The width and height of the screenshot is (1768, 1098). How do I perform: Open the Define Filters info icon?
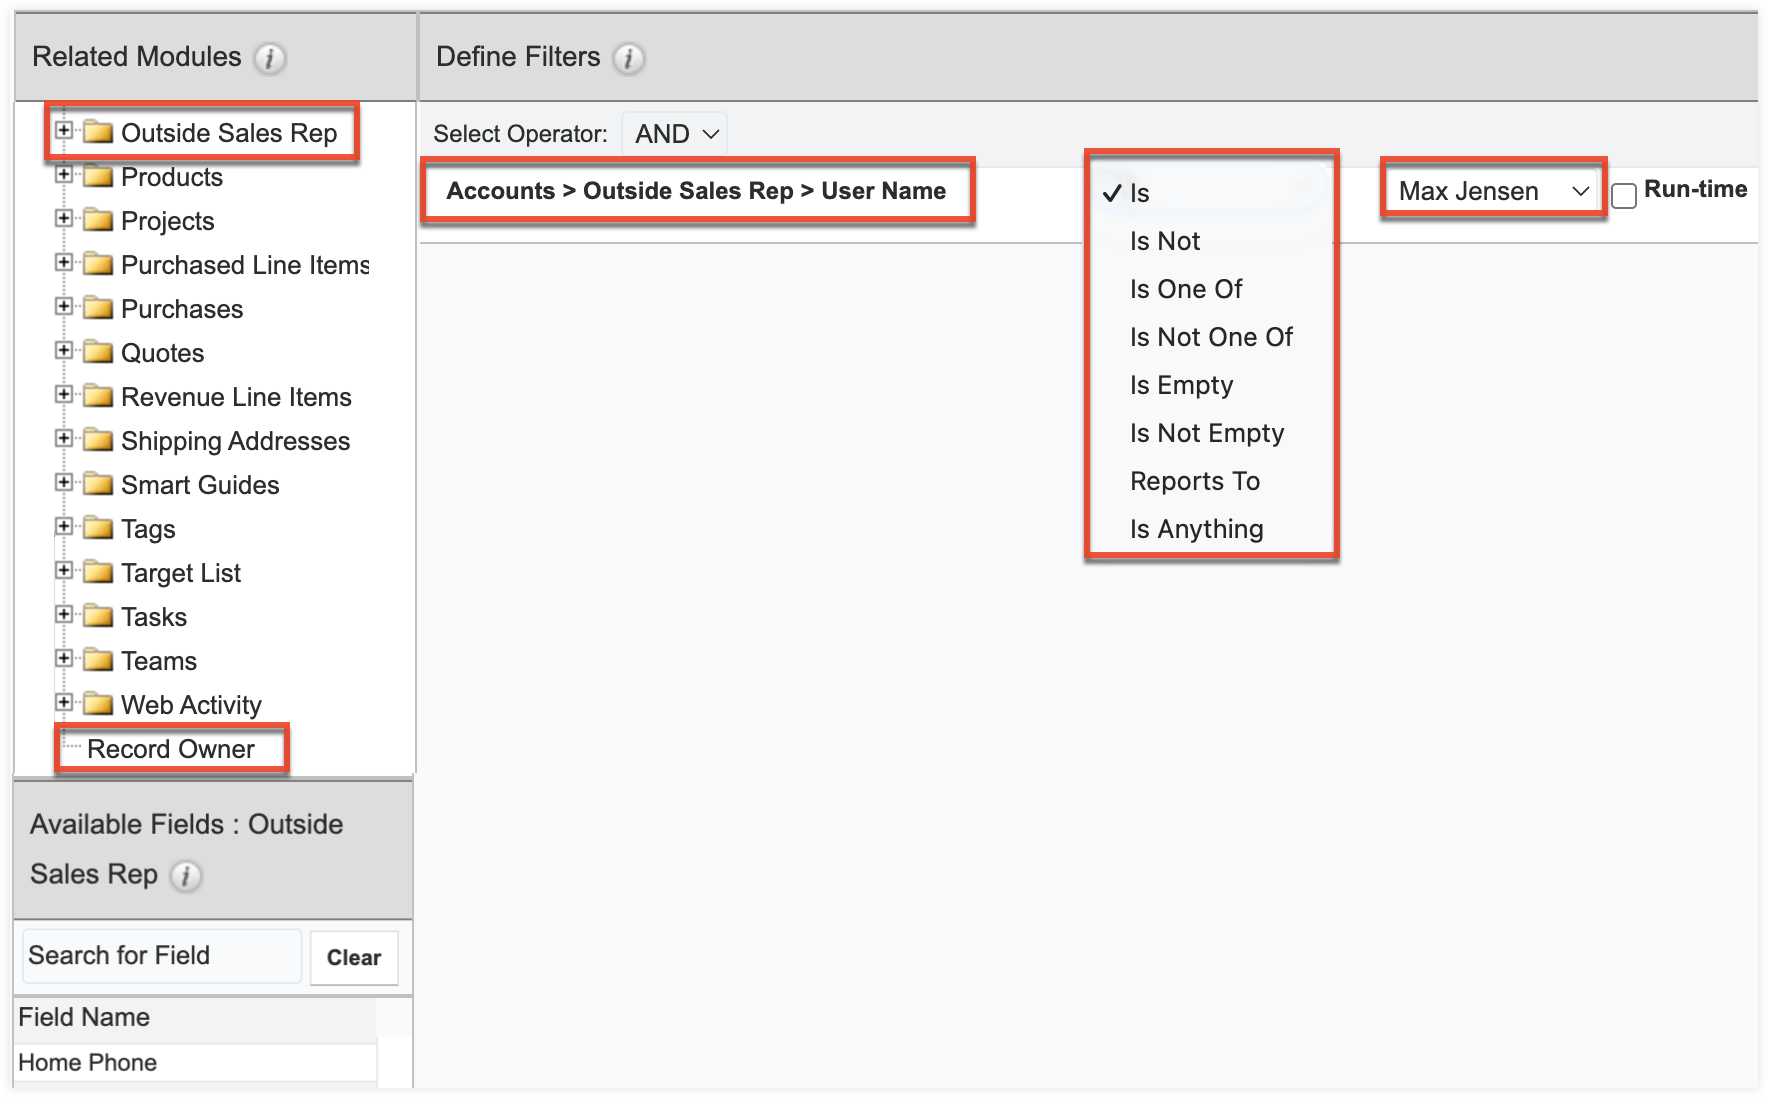(x=628, y=59)
